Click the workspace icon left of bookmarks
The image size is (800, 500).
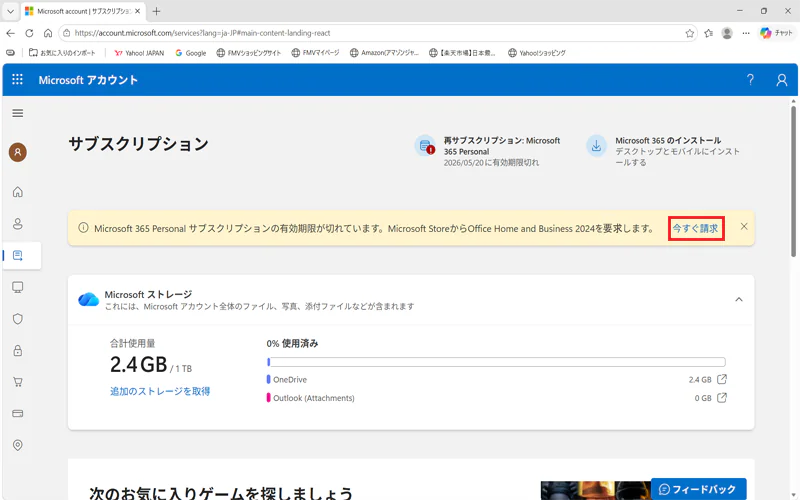pos(10,53)
